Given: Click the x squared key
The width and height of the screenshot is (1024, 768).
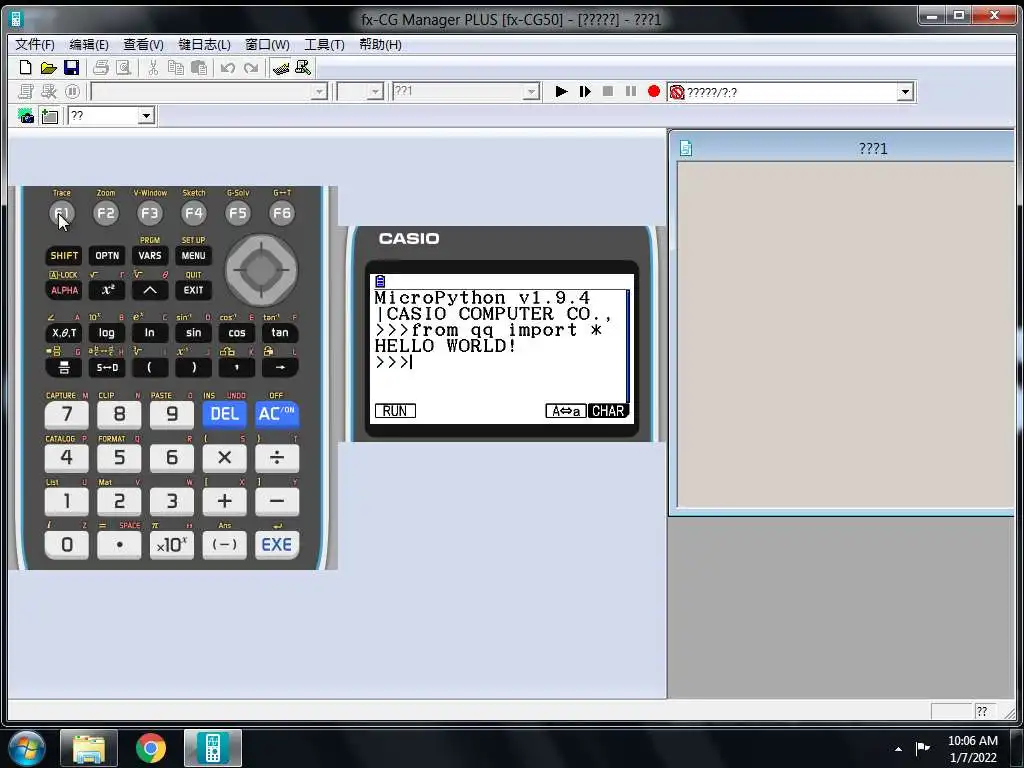Looking at the screenshot, I should pyautogui.click(x=107, y=290).
